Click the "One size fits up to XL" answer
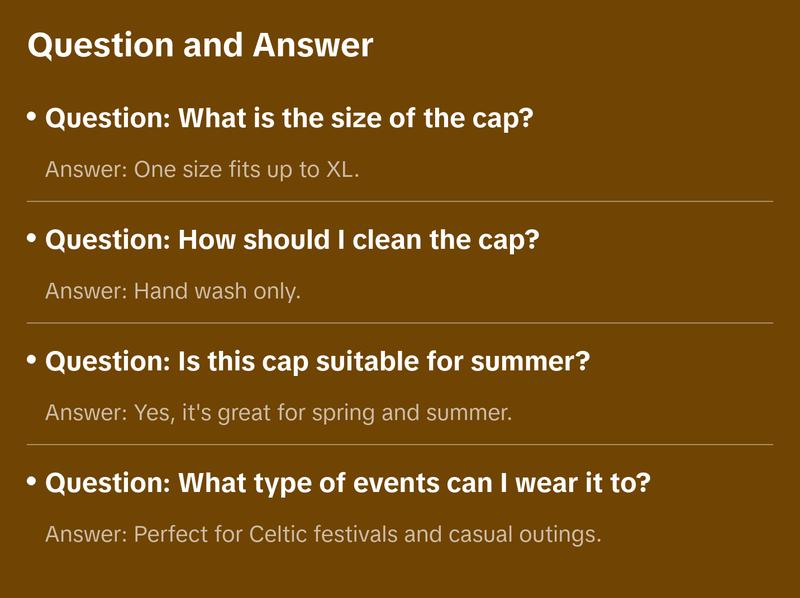 202,169
